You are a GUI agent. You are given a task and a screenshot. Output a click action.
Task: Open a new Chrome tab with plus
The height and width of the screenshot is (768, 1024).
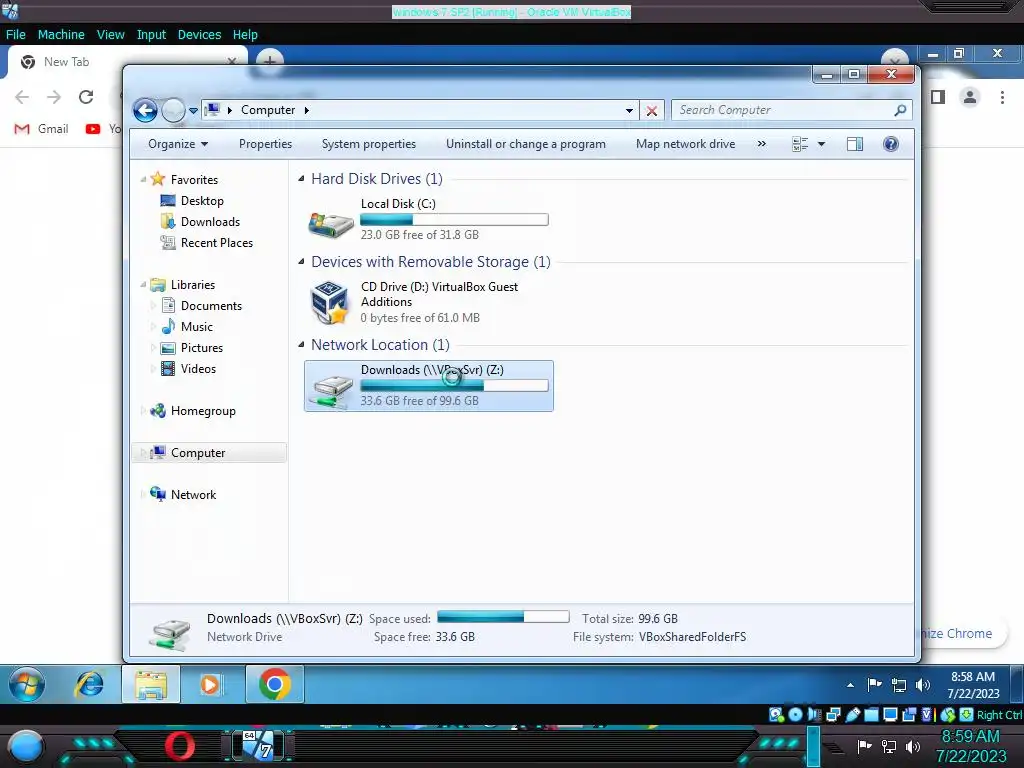(270, 61)
